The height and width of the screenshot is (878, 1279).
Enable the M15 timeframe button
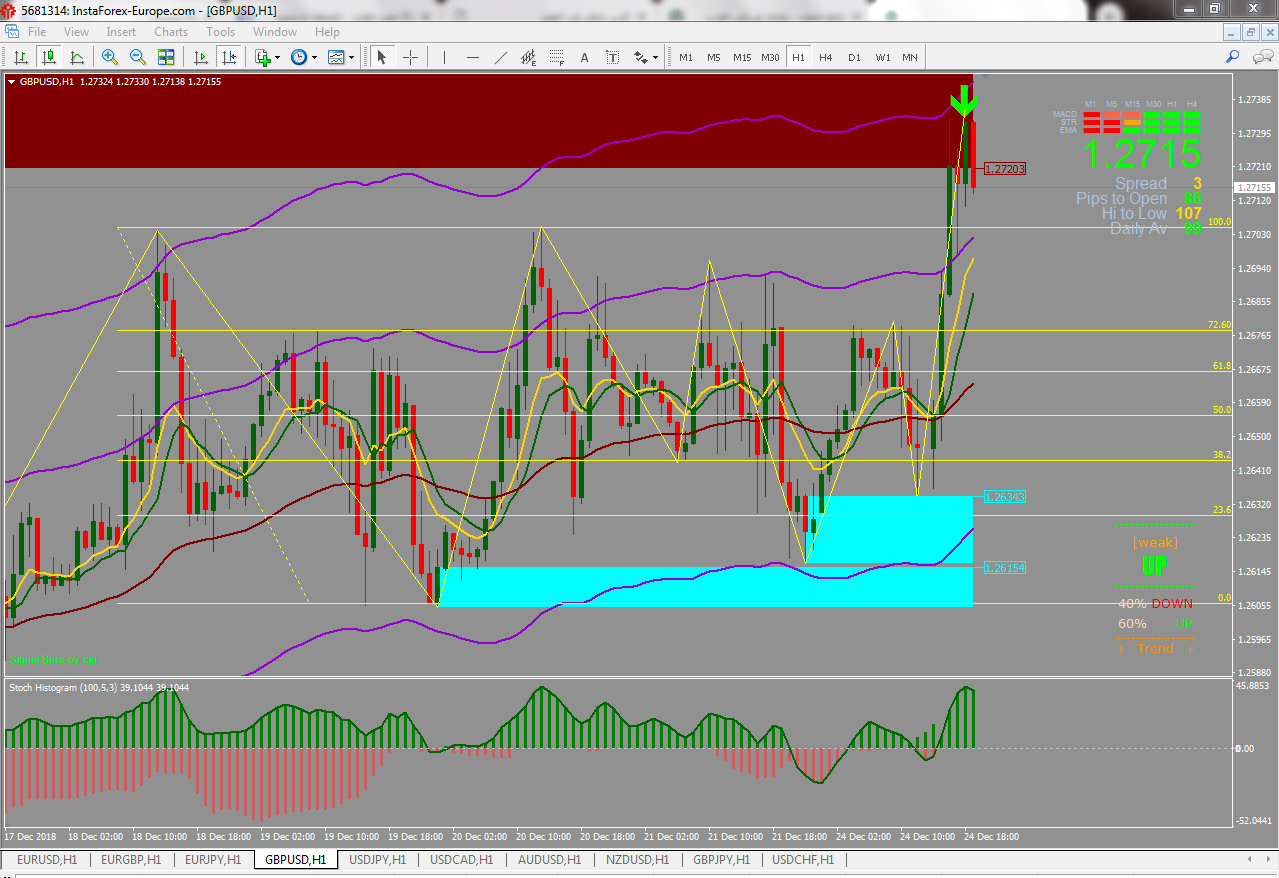741,58
